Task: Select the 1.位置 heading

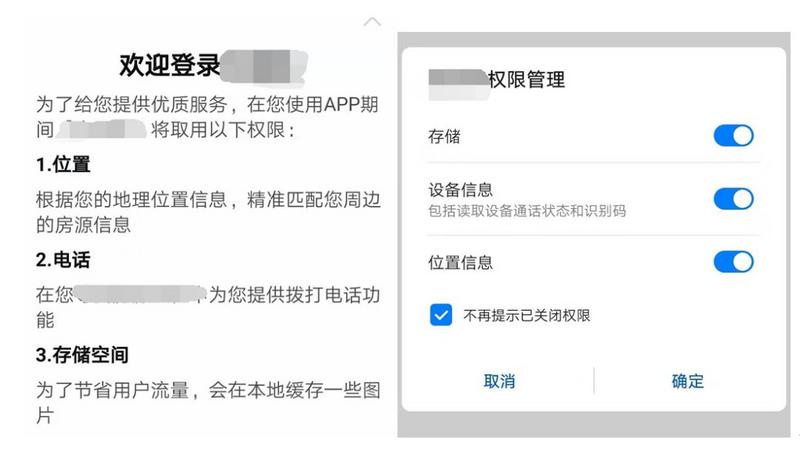Action: tap(63, 164)
